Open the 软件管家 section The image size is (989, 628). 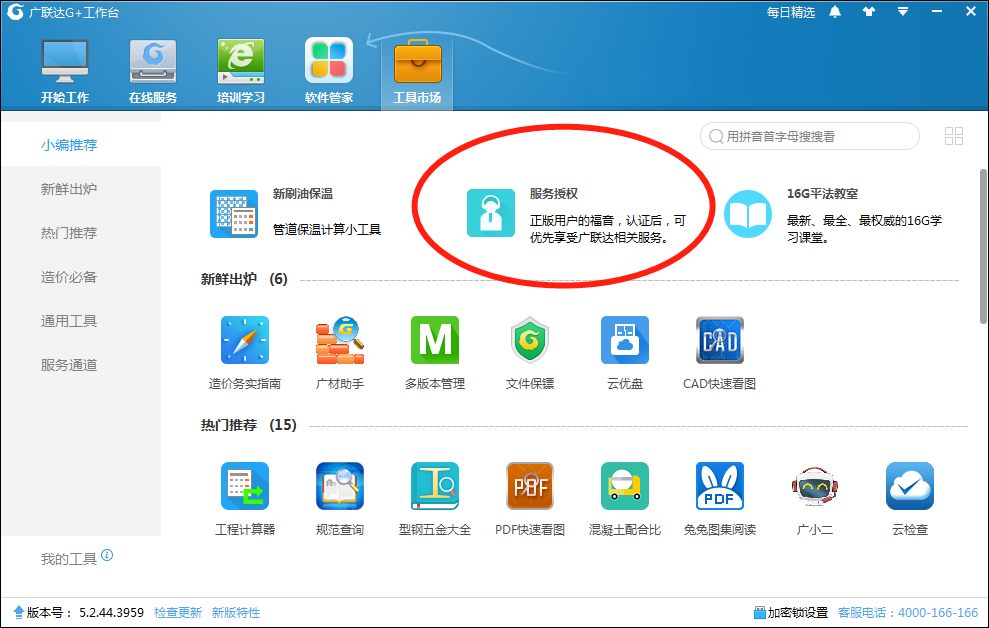pyautogui.click(x=329, y=71)
